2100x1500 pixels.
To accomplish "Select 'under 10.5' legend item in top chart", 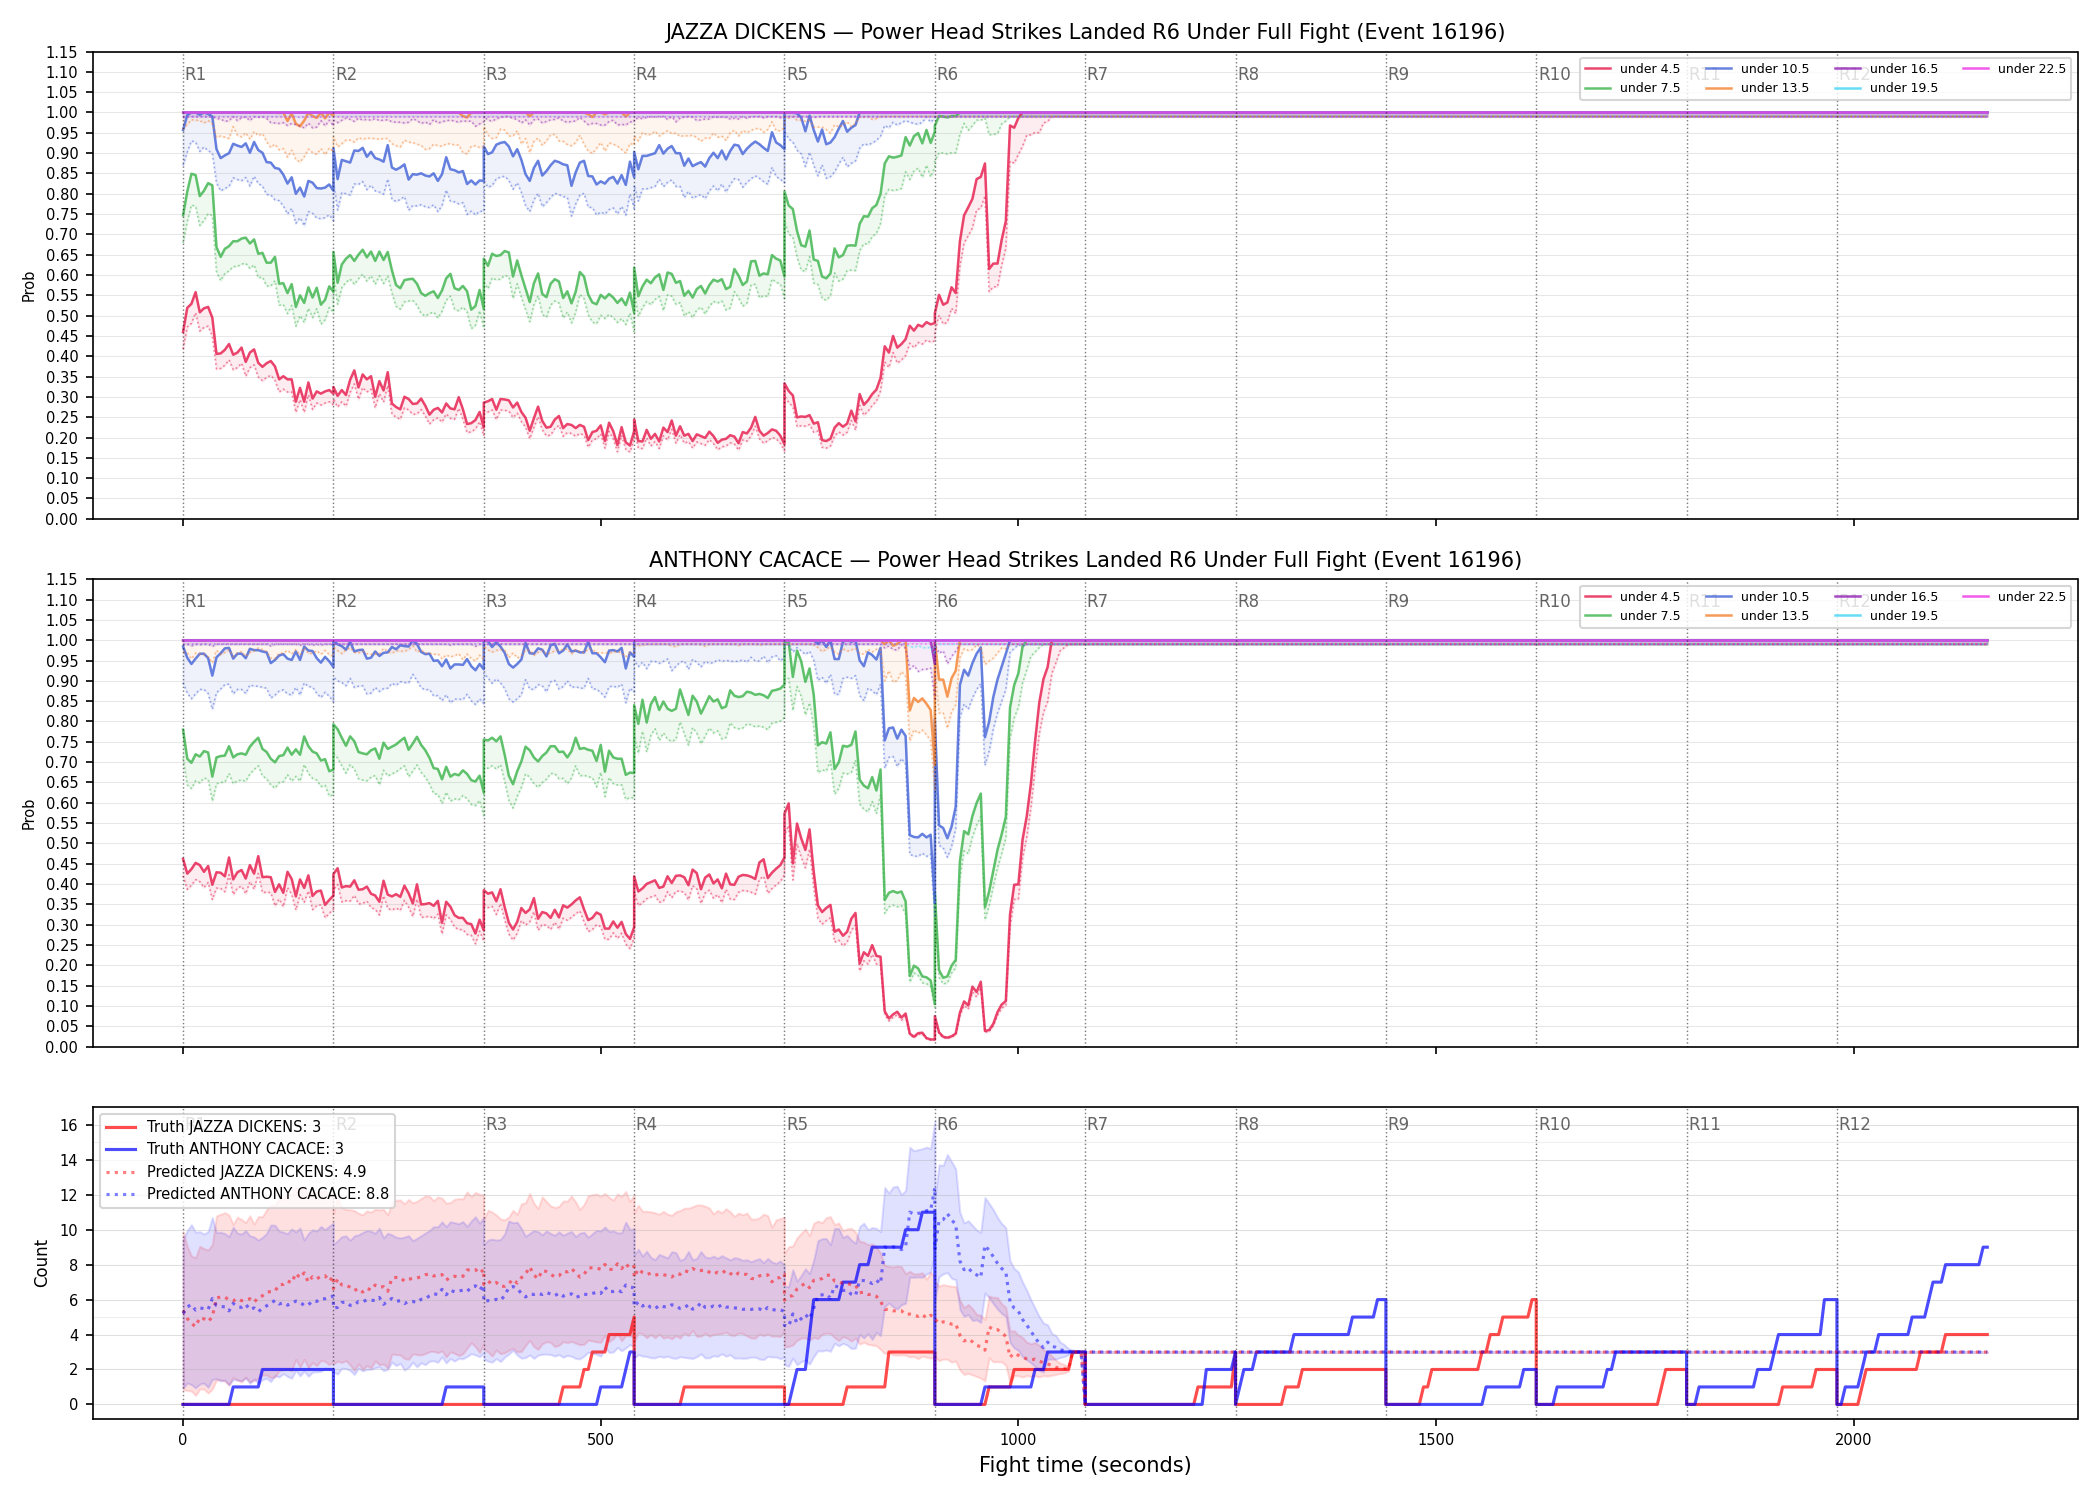I will click(1758, 69).
